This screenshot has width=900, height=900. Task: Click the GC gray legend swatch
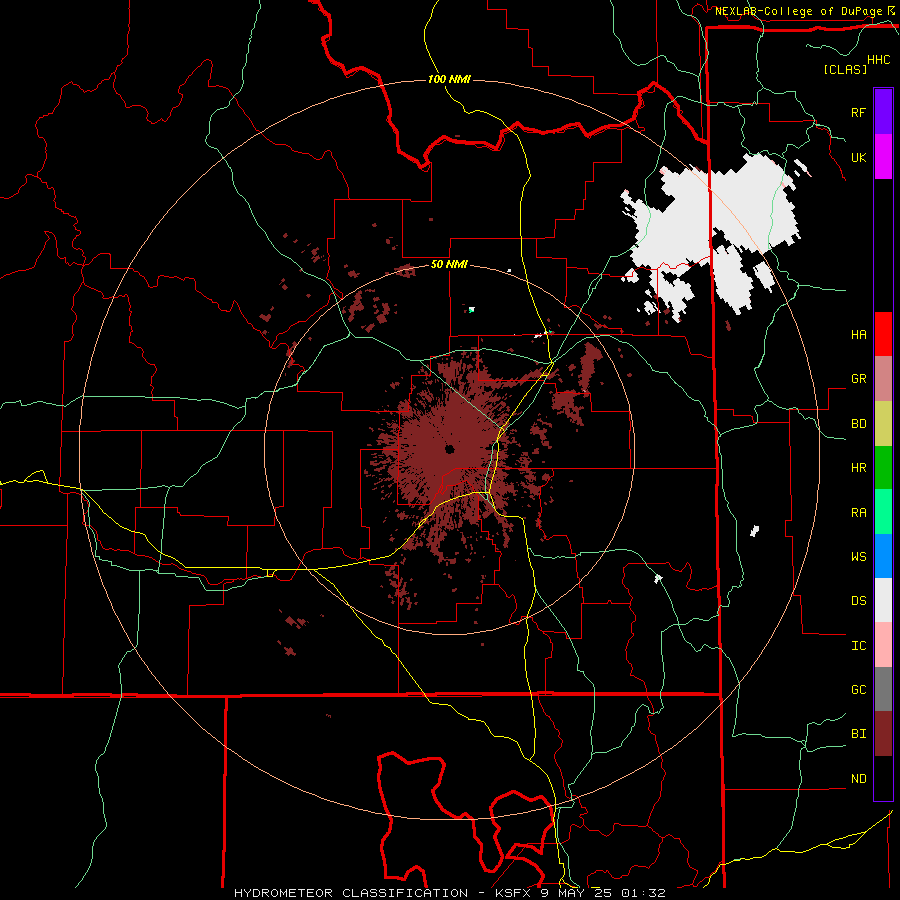pyautogui.click(x=883, y=689)
